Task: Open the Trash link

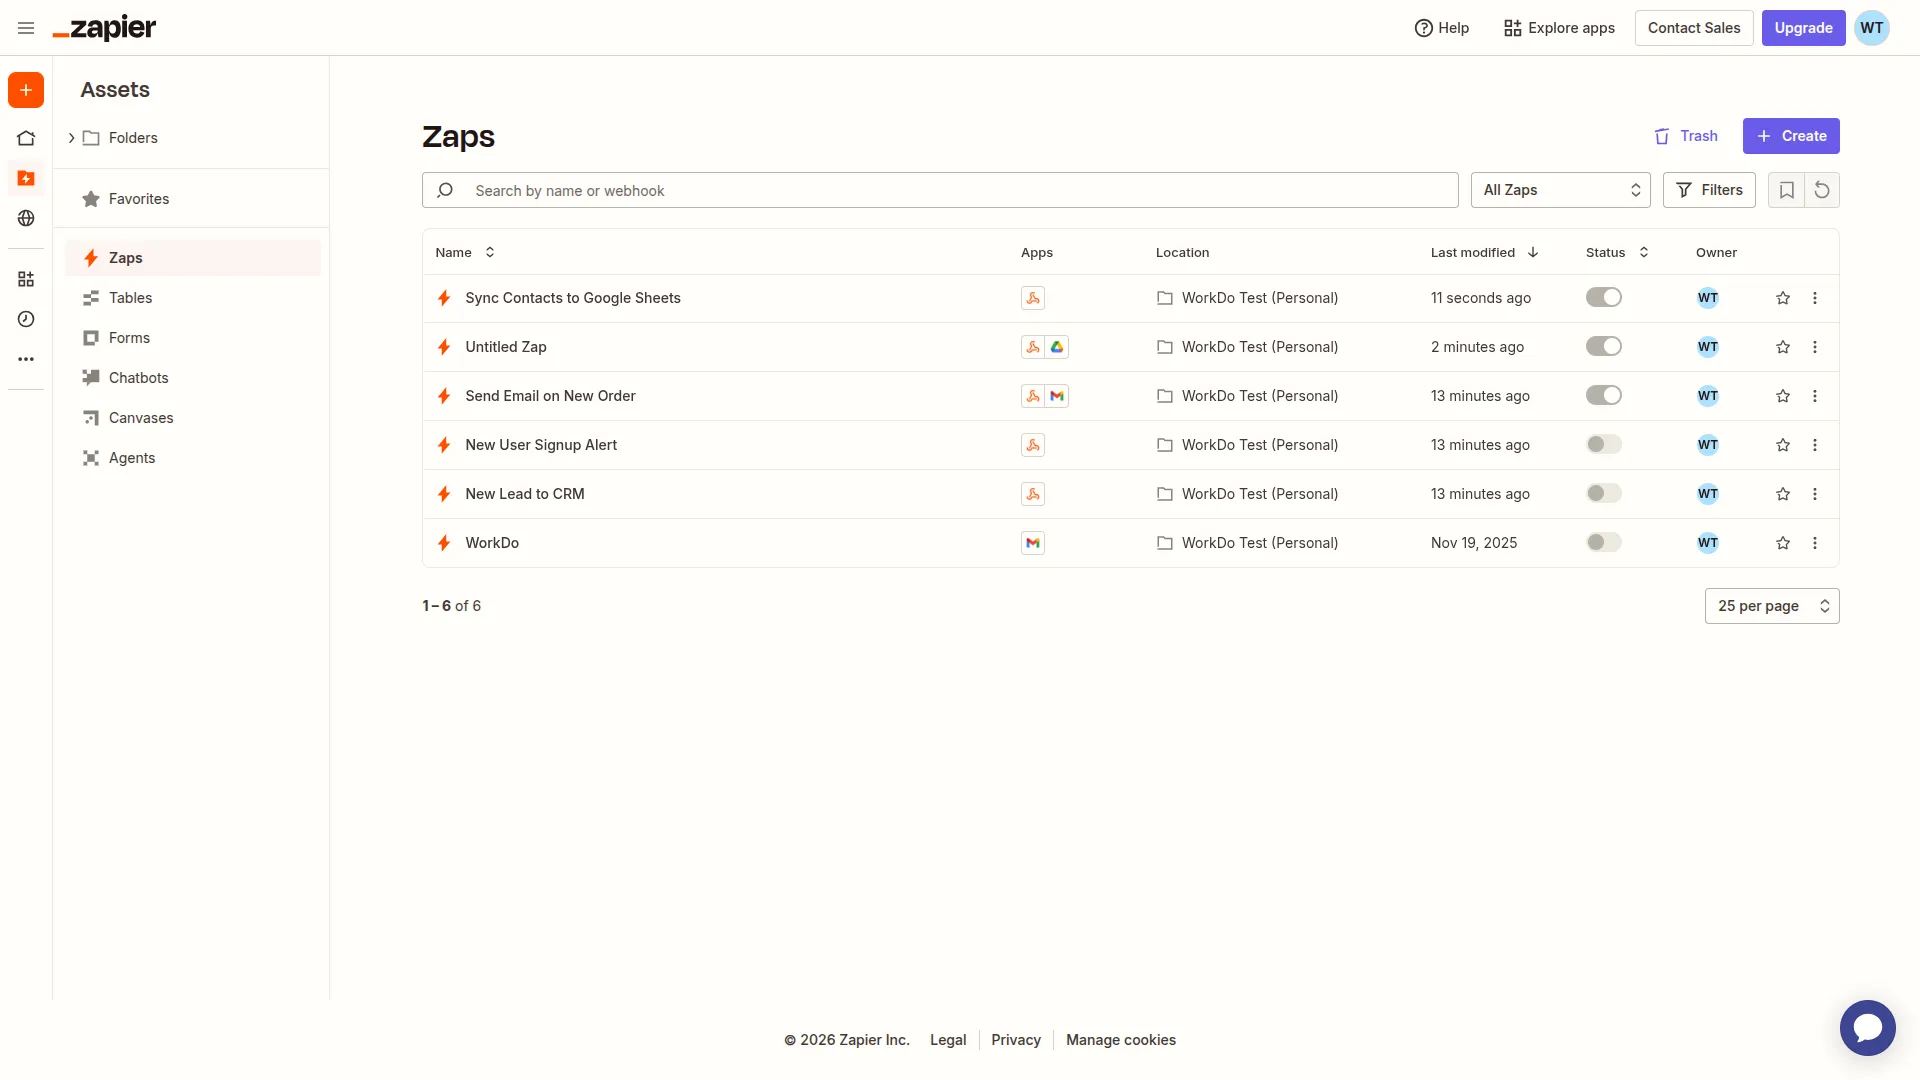Action: 1686,136
